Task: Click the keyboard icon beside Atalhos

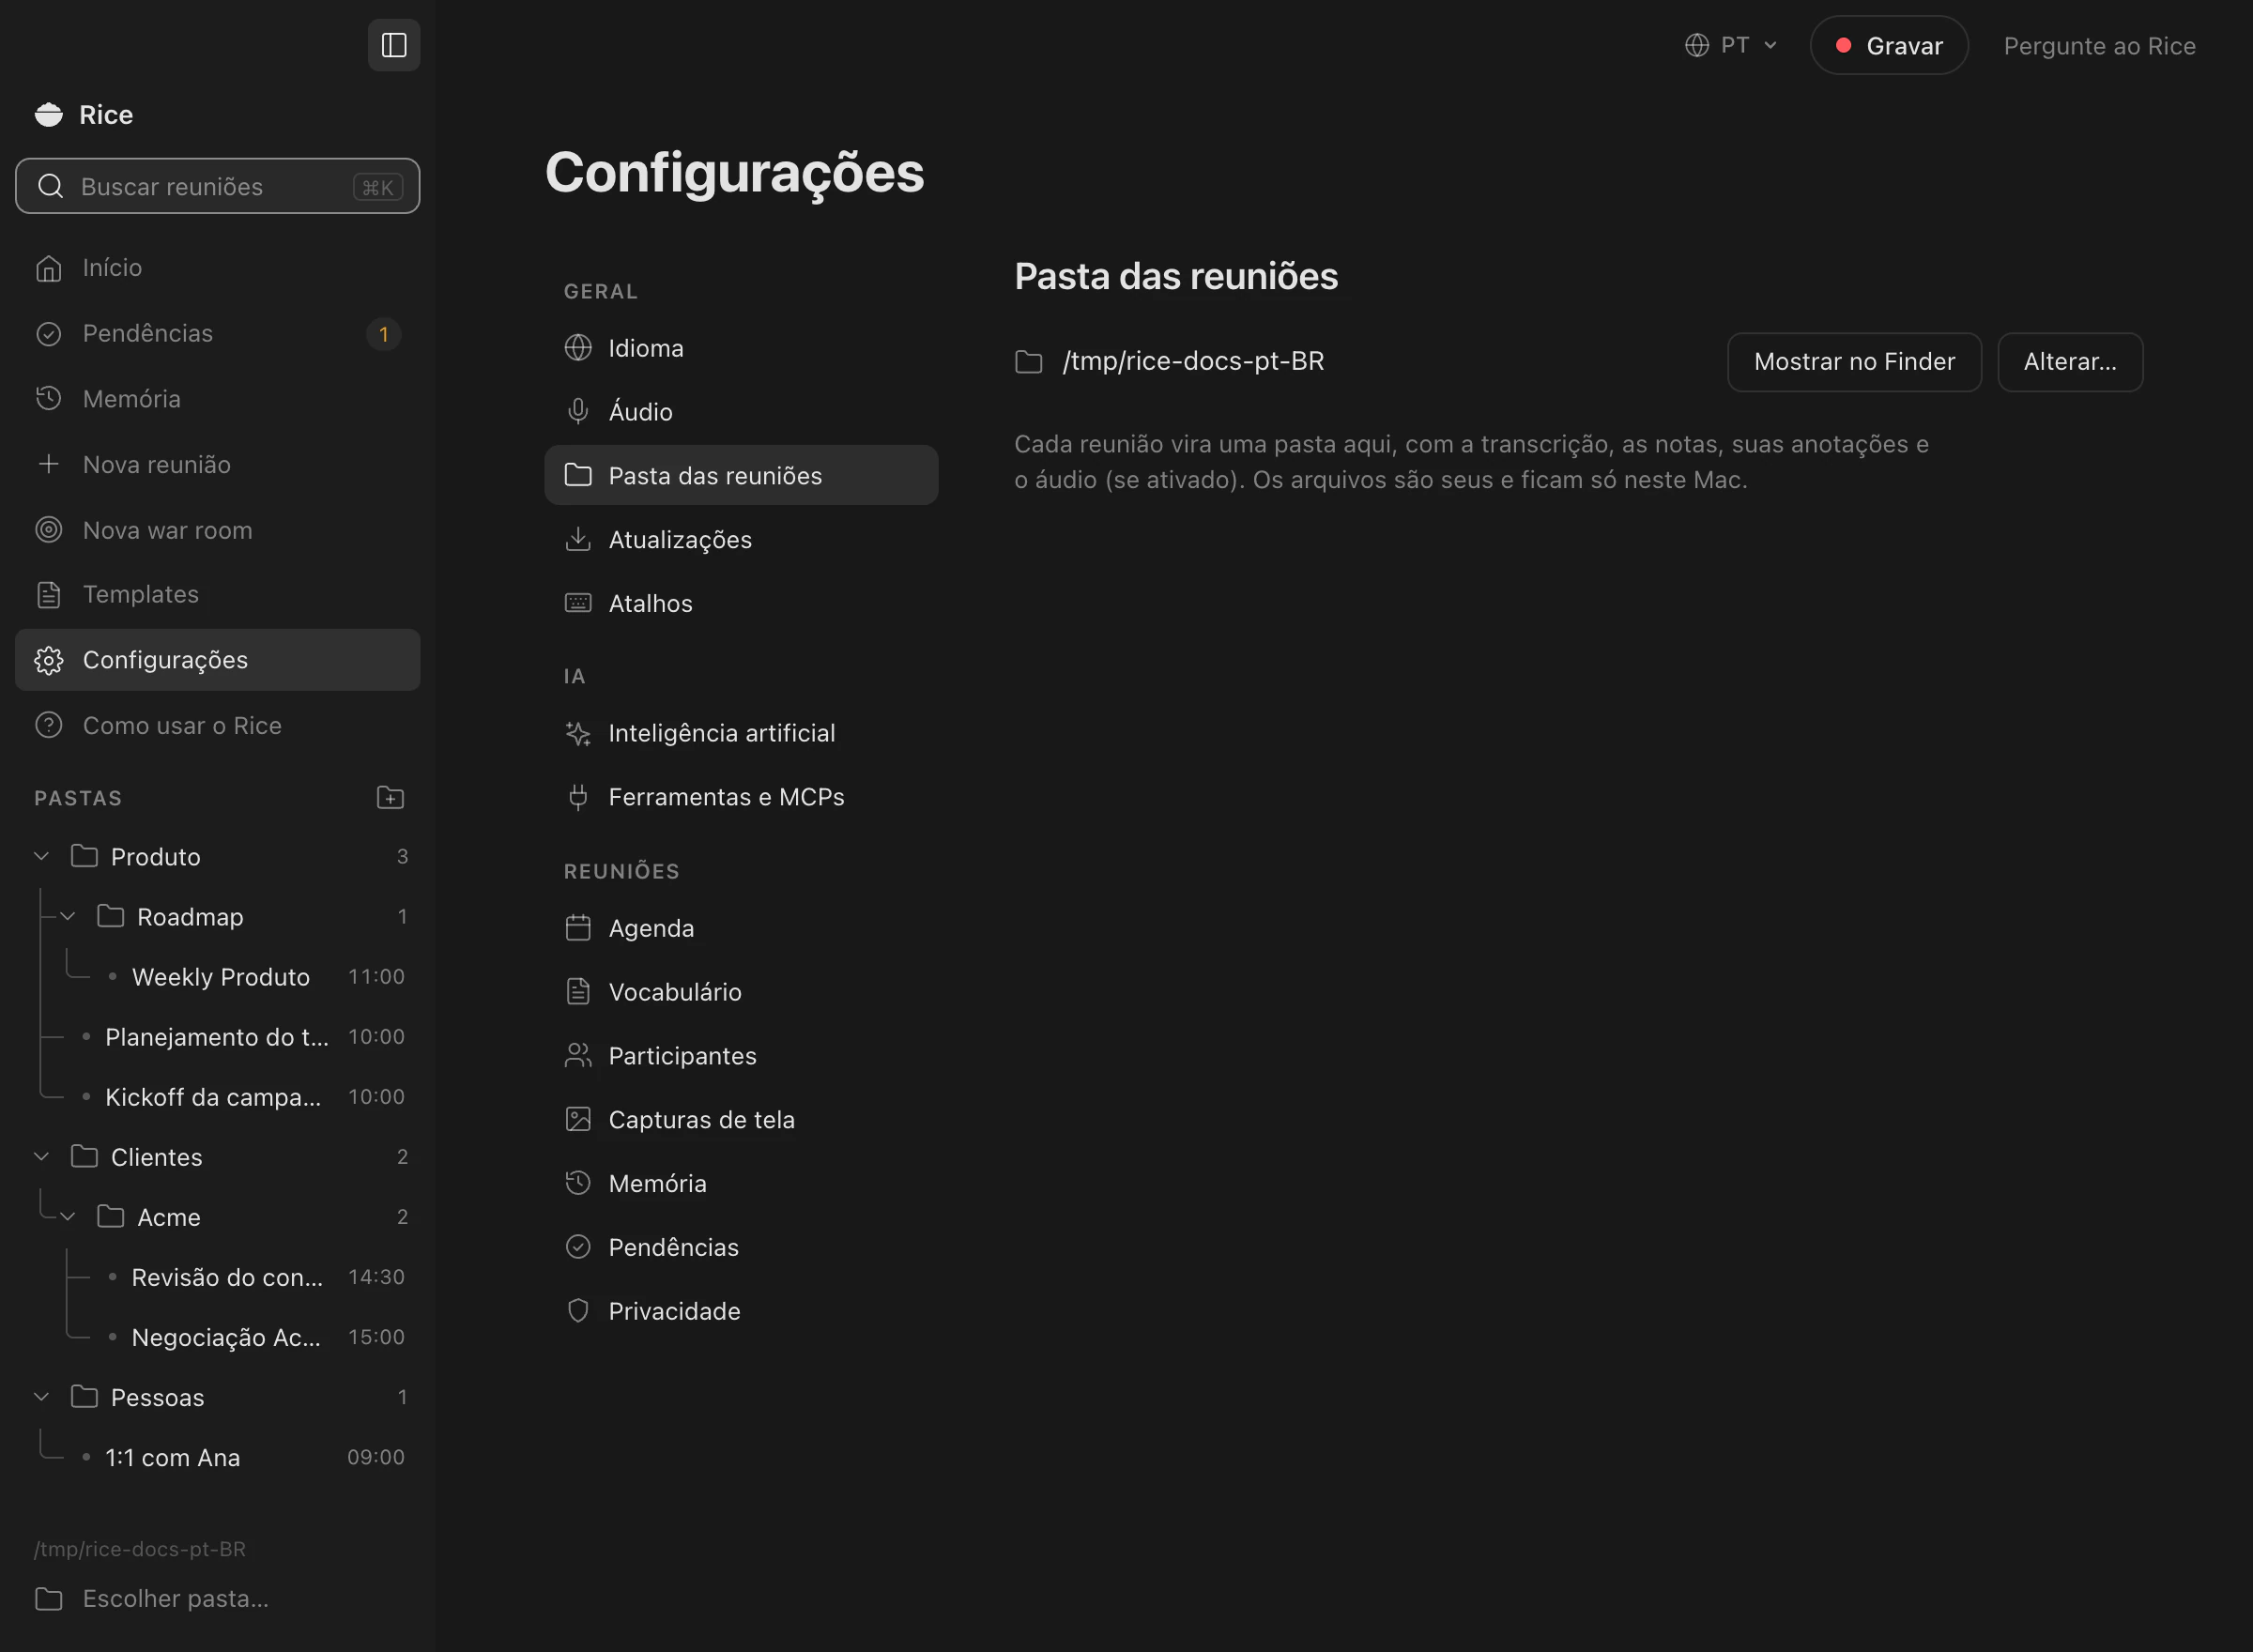Action: pyautogui.click(x=578, y=603)
